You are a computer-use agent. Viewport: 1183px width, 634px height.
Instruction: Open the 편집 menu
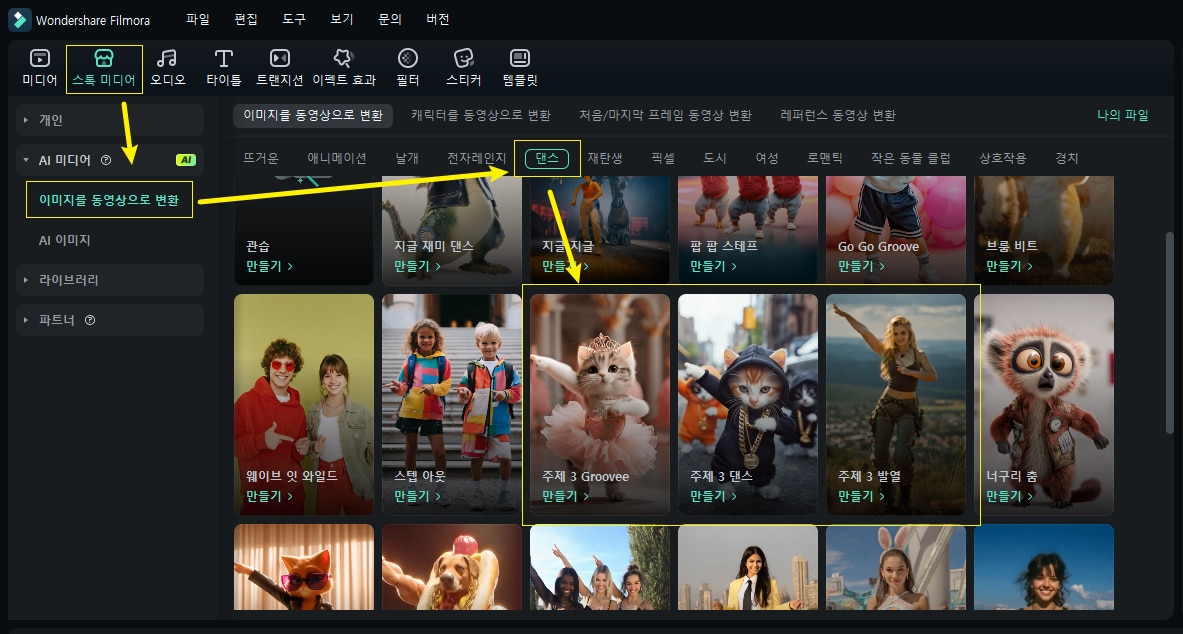[x=246, y=20]
